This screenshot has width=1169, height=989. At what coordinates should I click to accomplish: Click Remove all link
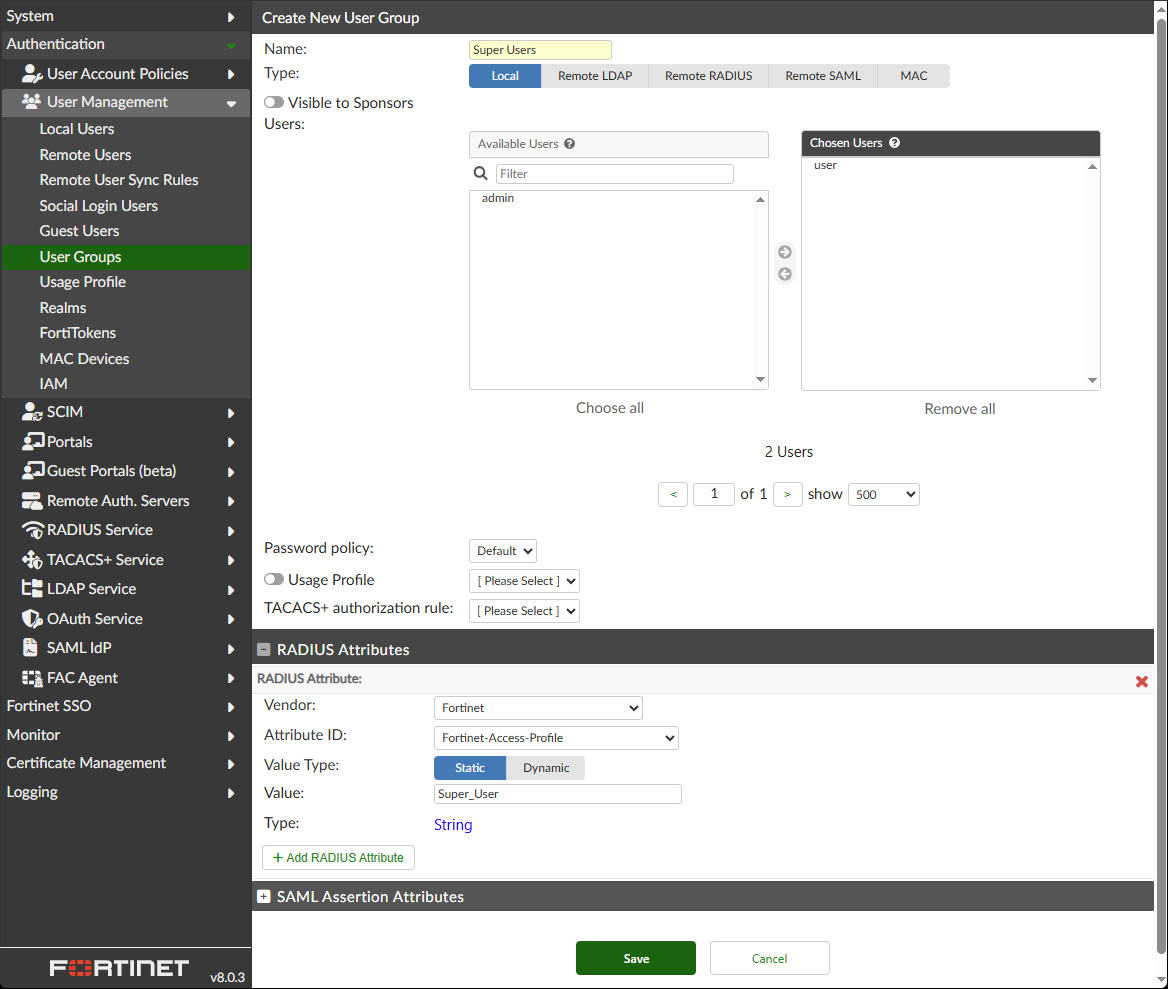(960, 408)
